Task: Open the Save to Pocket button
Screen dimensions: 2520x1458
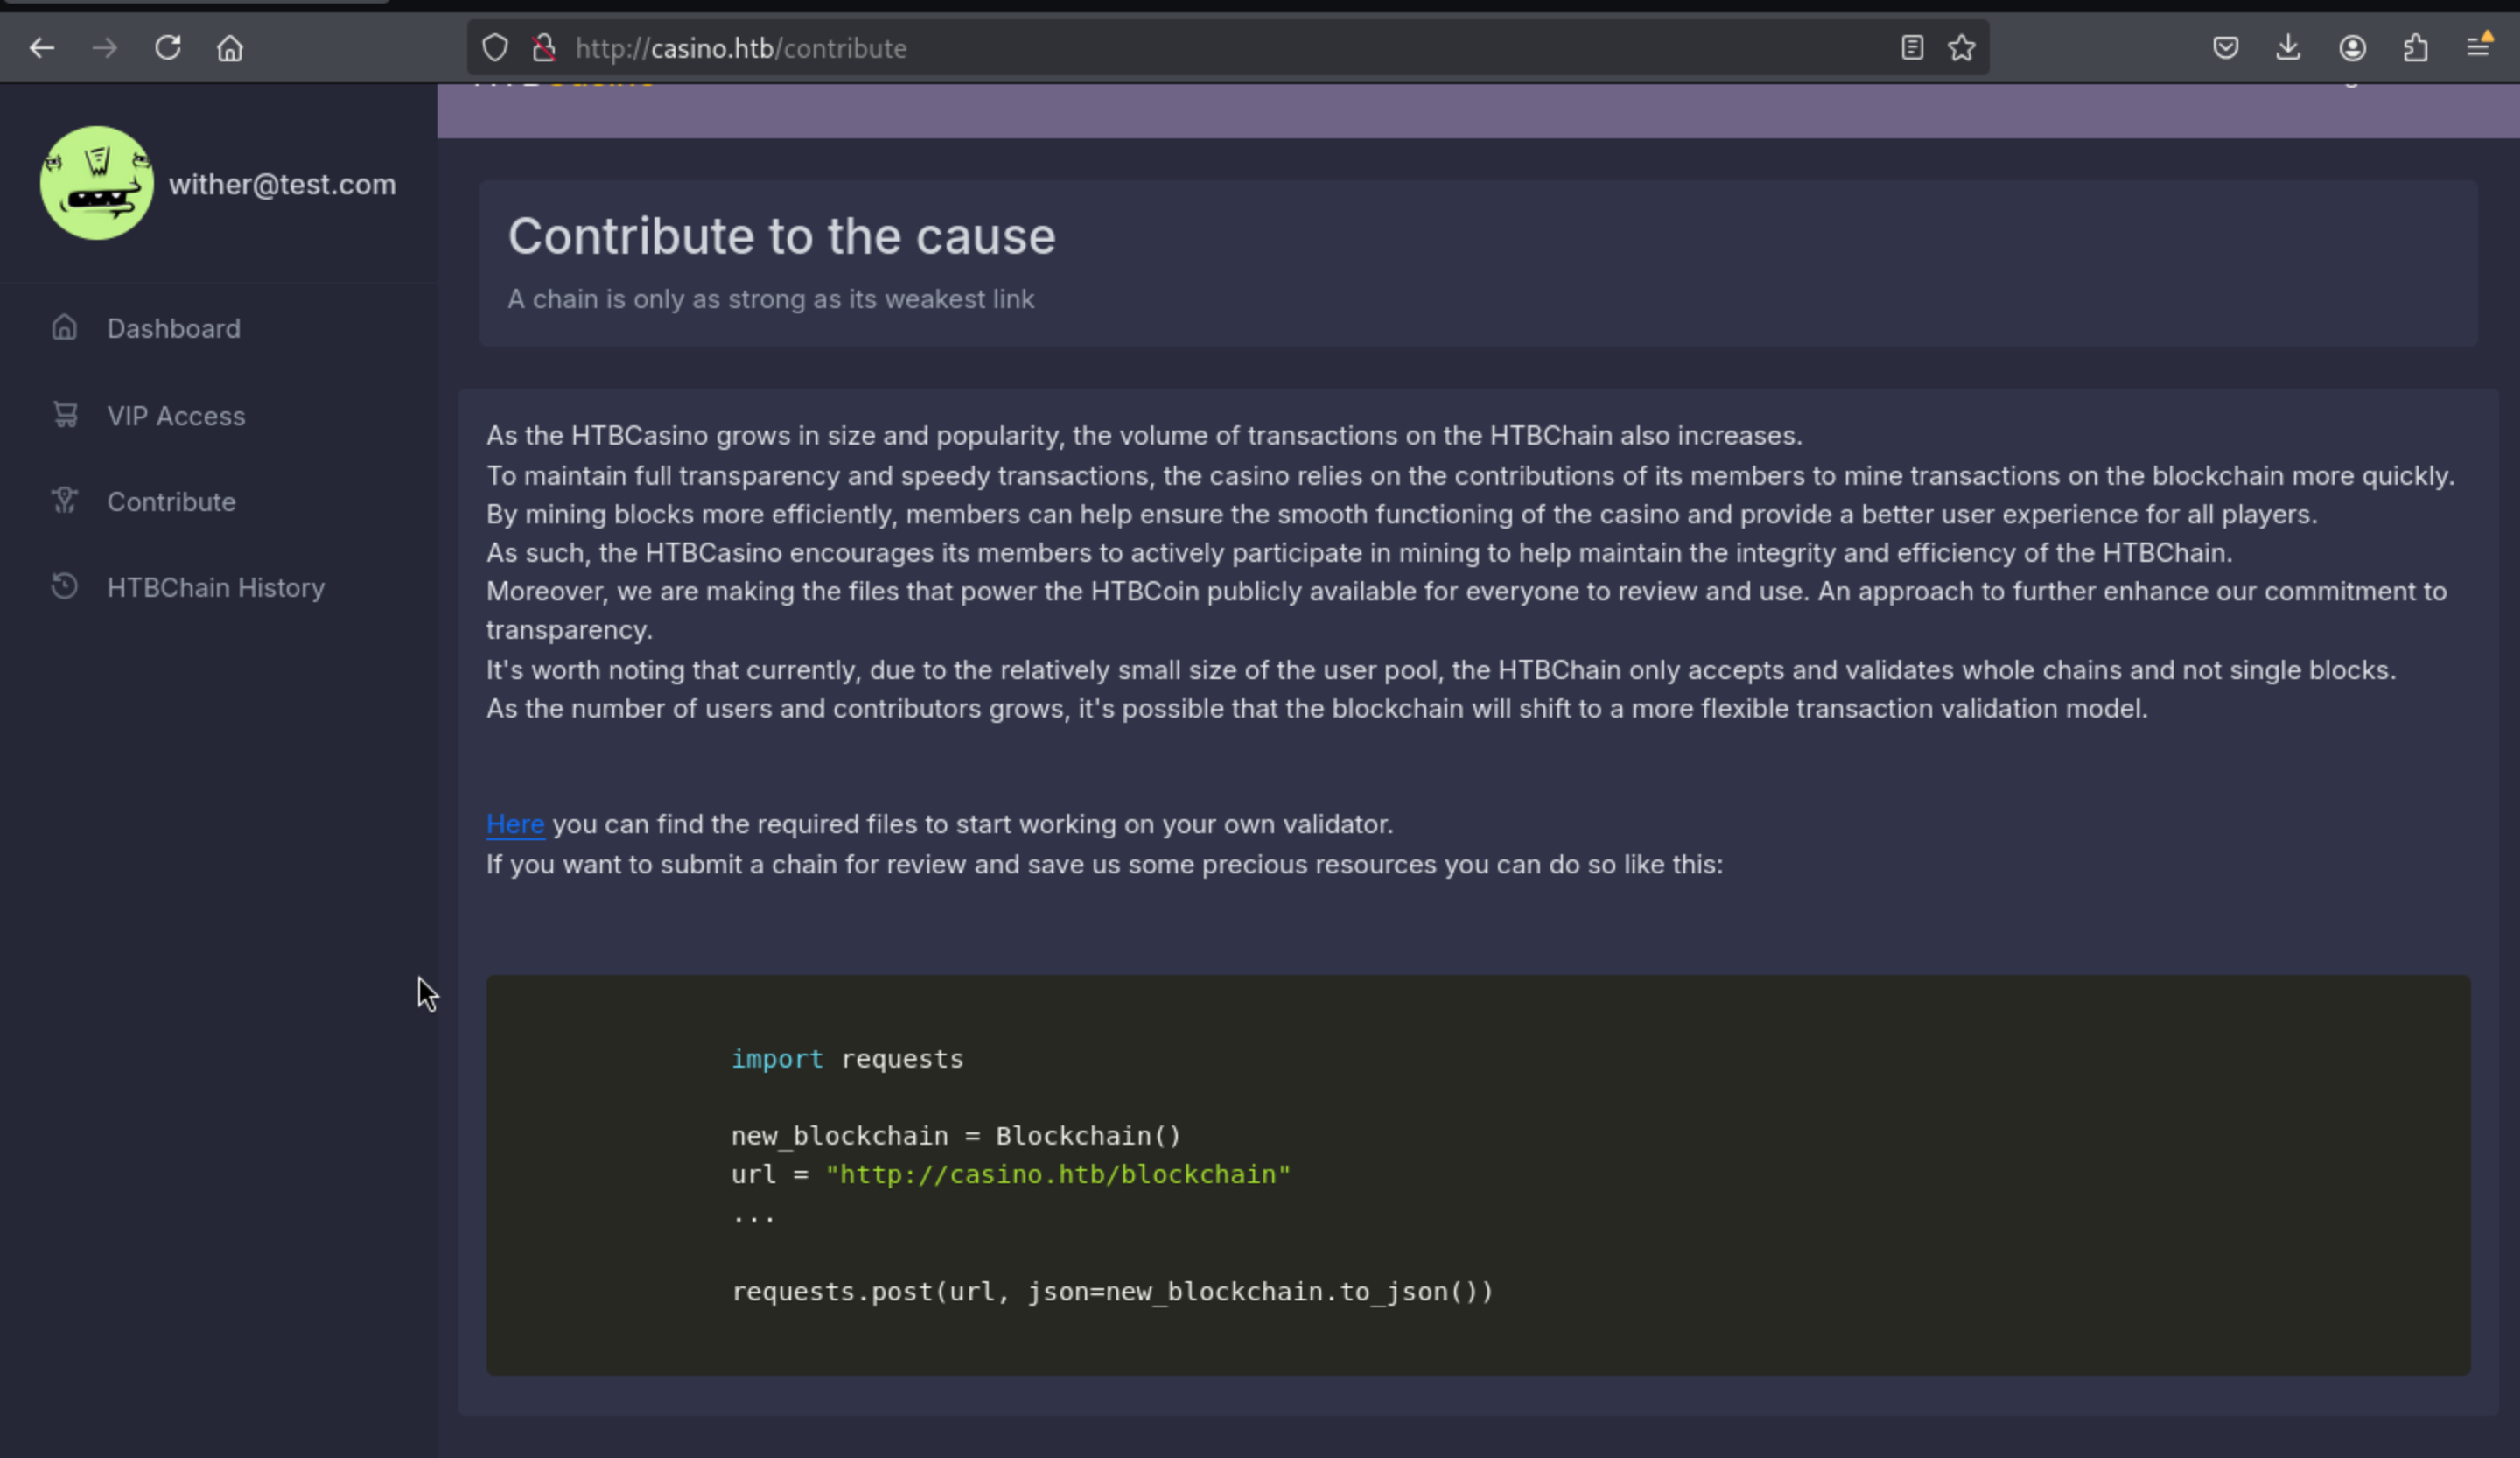Action: pyautogui.click(x=2225, y=47)
